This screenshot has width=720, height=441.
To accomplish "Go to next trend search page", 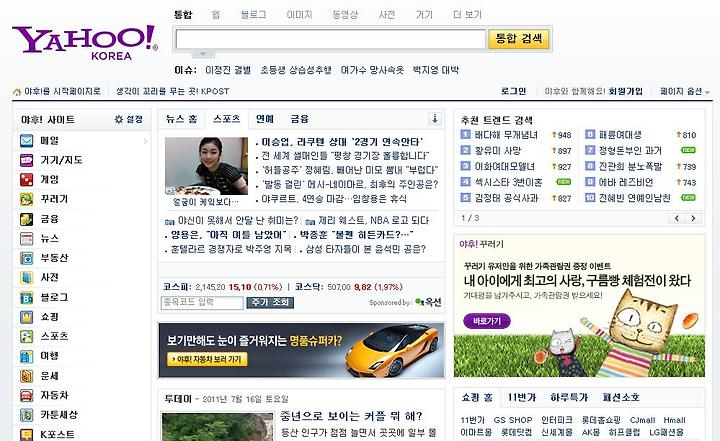I will tap(693, 218).
